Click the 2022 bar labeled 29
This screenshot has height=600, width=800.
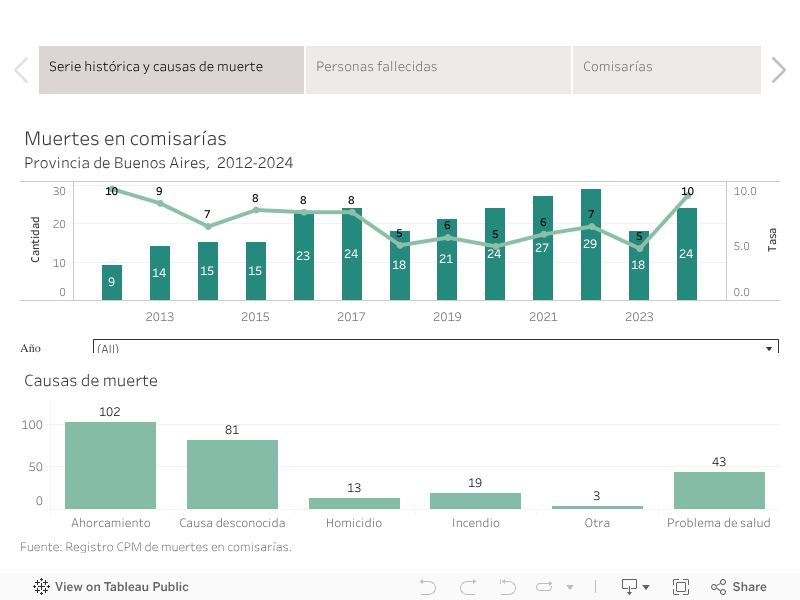pos(591,245)
